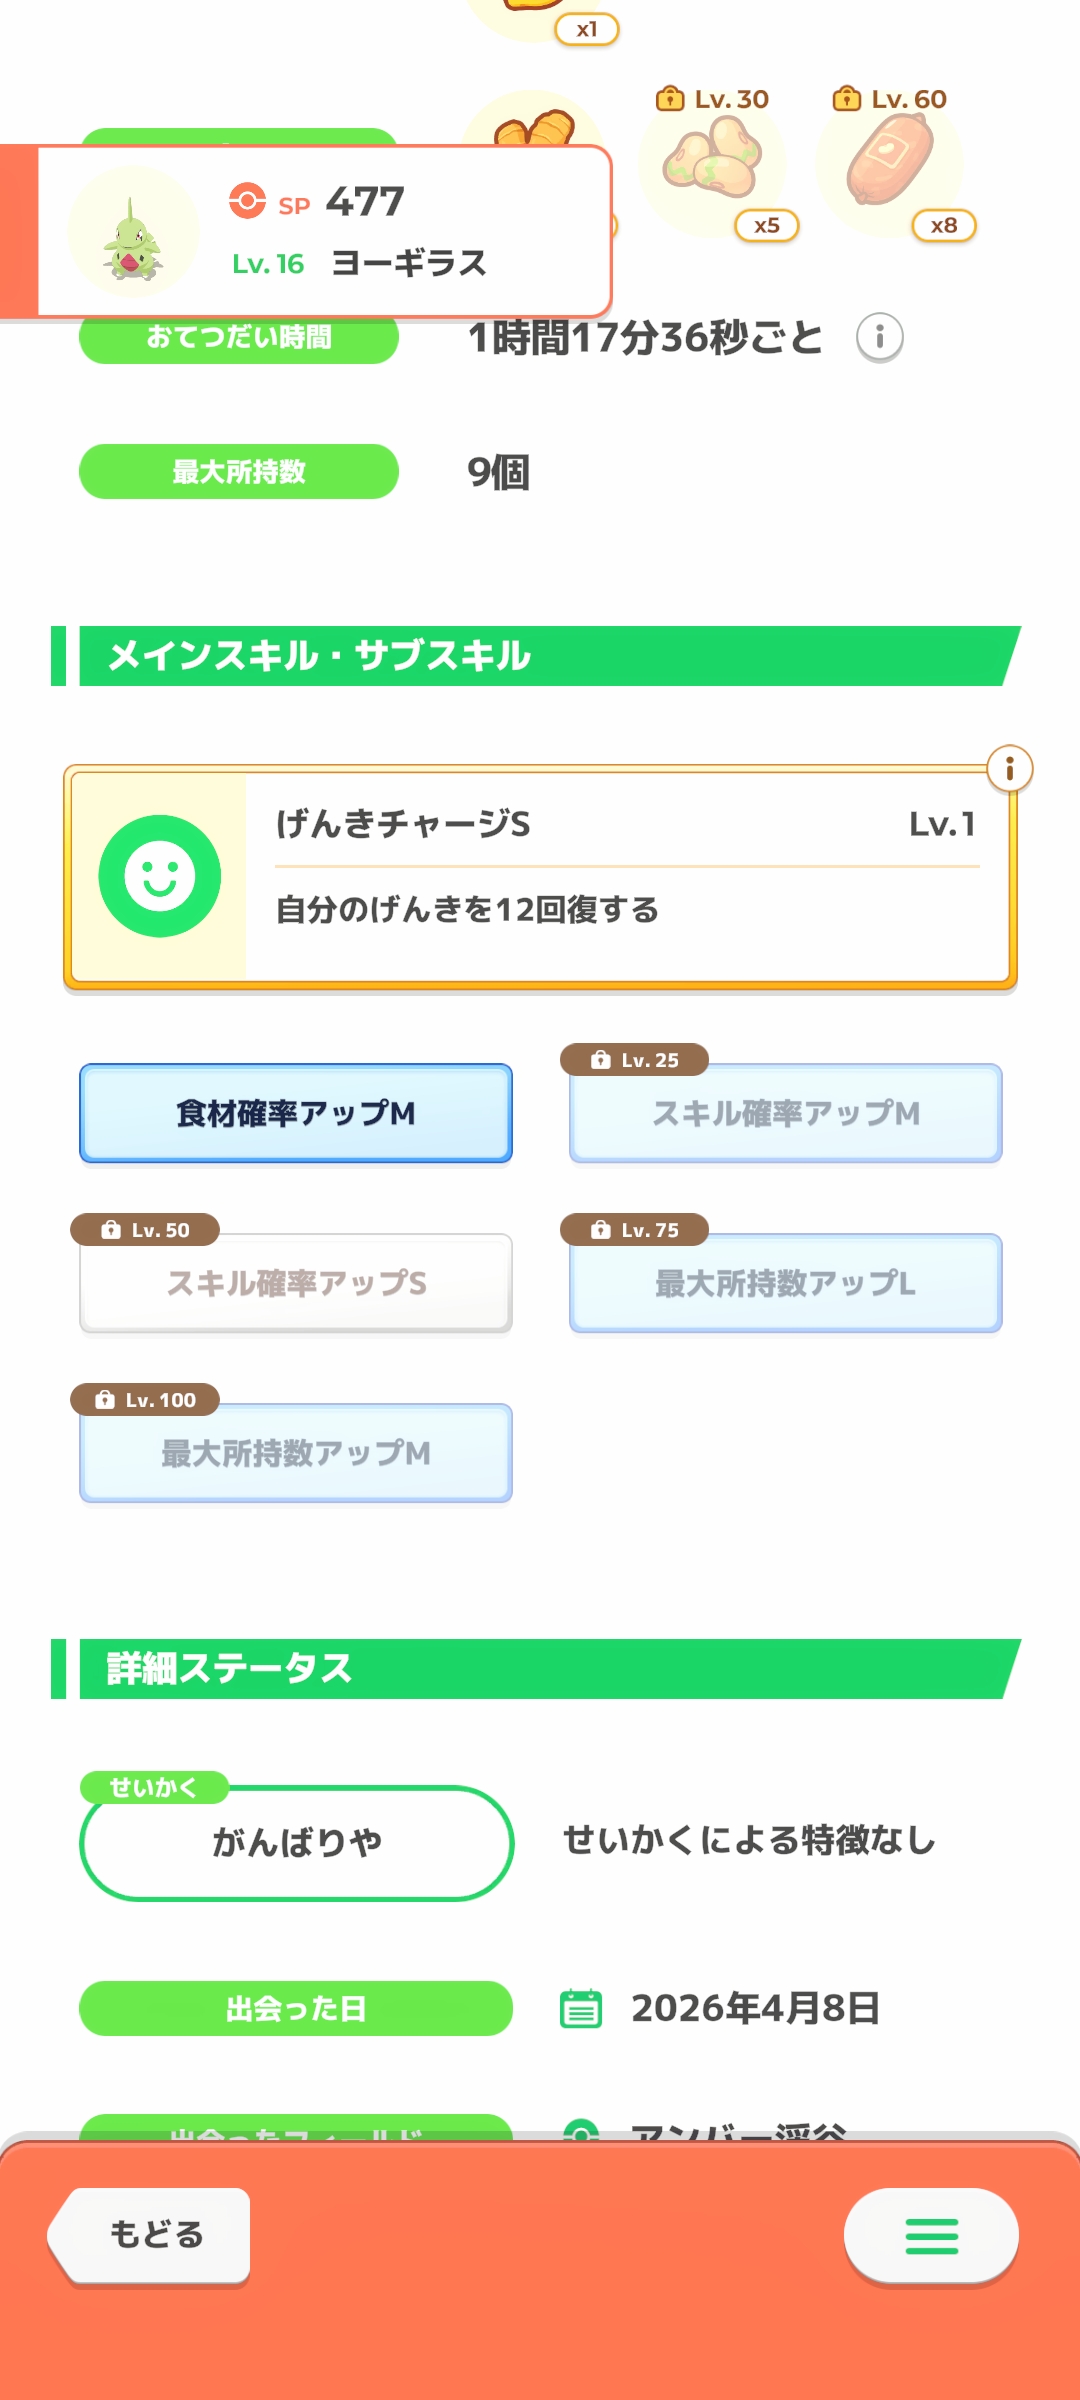
Task: Tap the calendar icon by met date
Action: click(x=581, y=2008)
